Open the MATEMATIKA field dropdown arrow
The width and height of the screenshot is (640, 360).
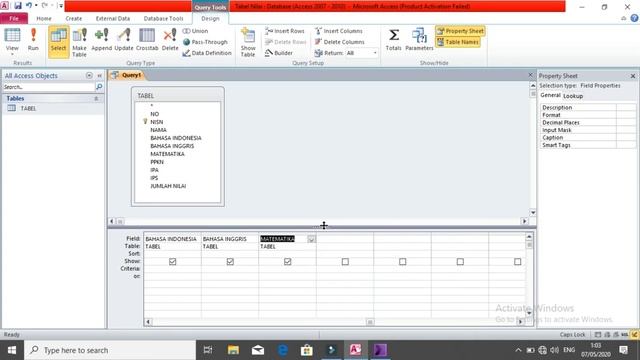(311, 239)
